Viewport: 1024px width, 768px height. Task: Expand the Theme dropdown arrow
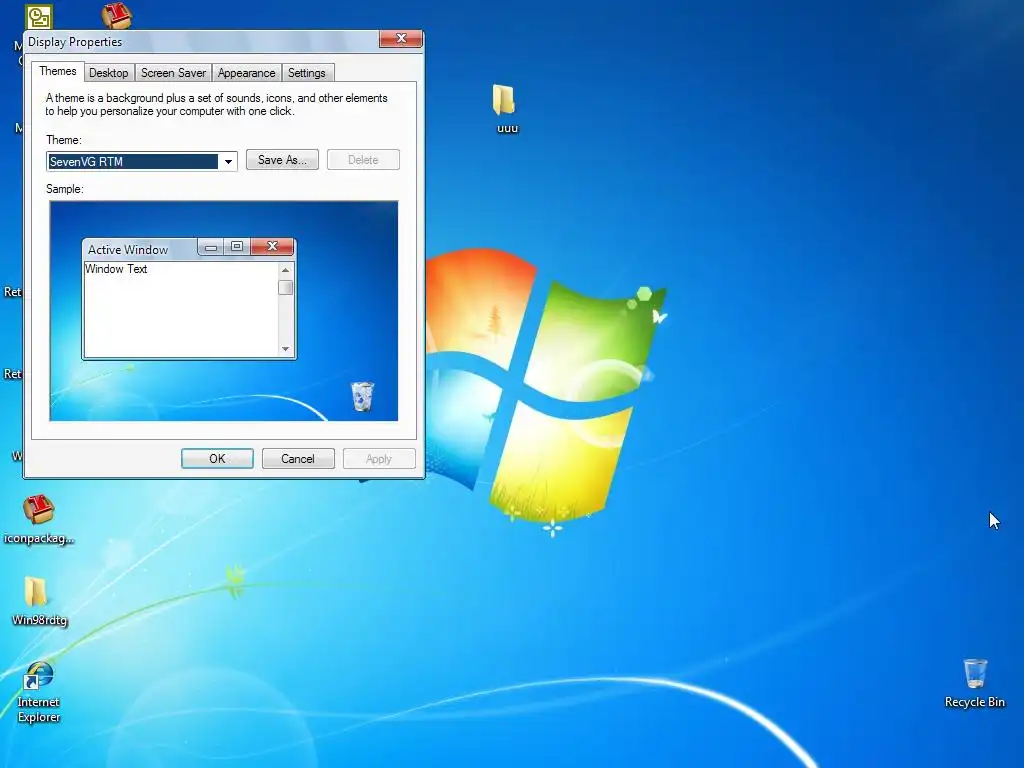coord(228,161)
